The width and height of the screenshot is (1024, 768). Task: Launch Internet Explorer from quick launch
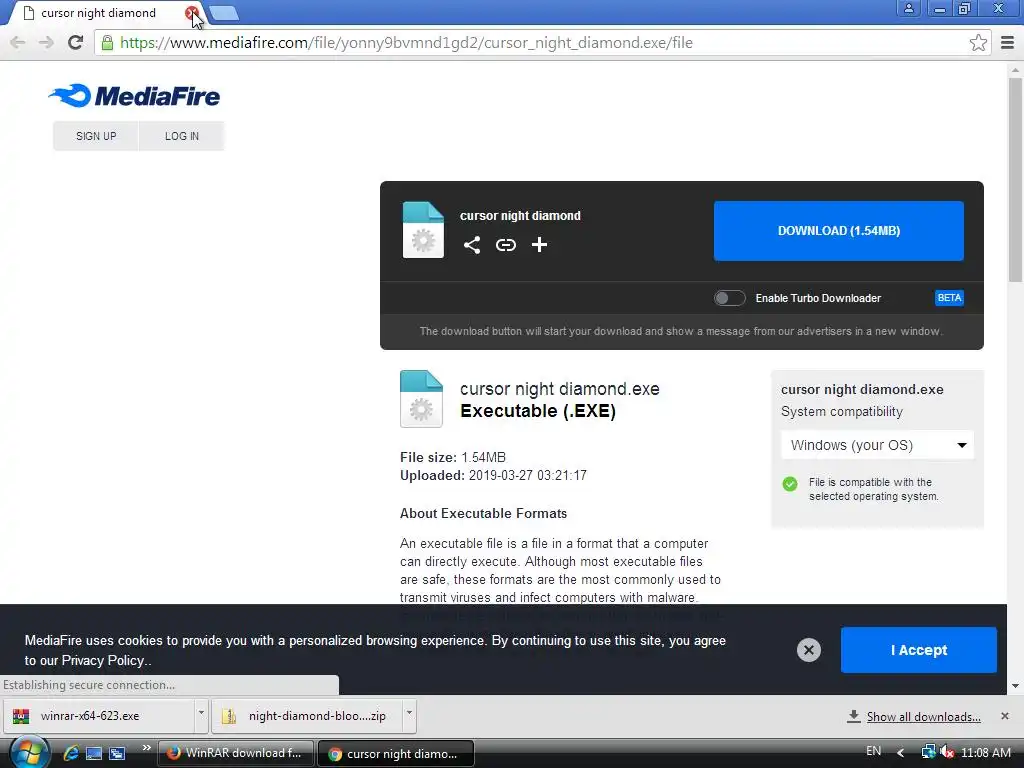pos(71,753)
